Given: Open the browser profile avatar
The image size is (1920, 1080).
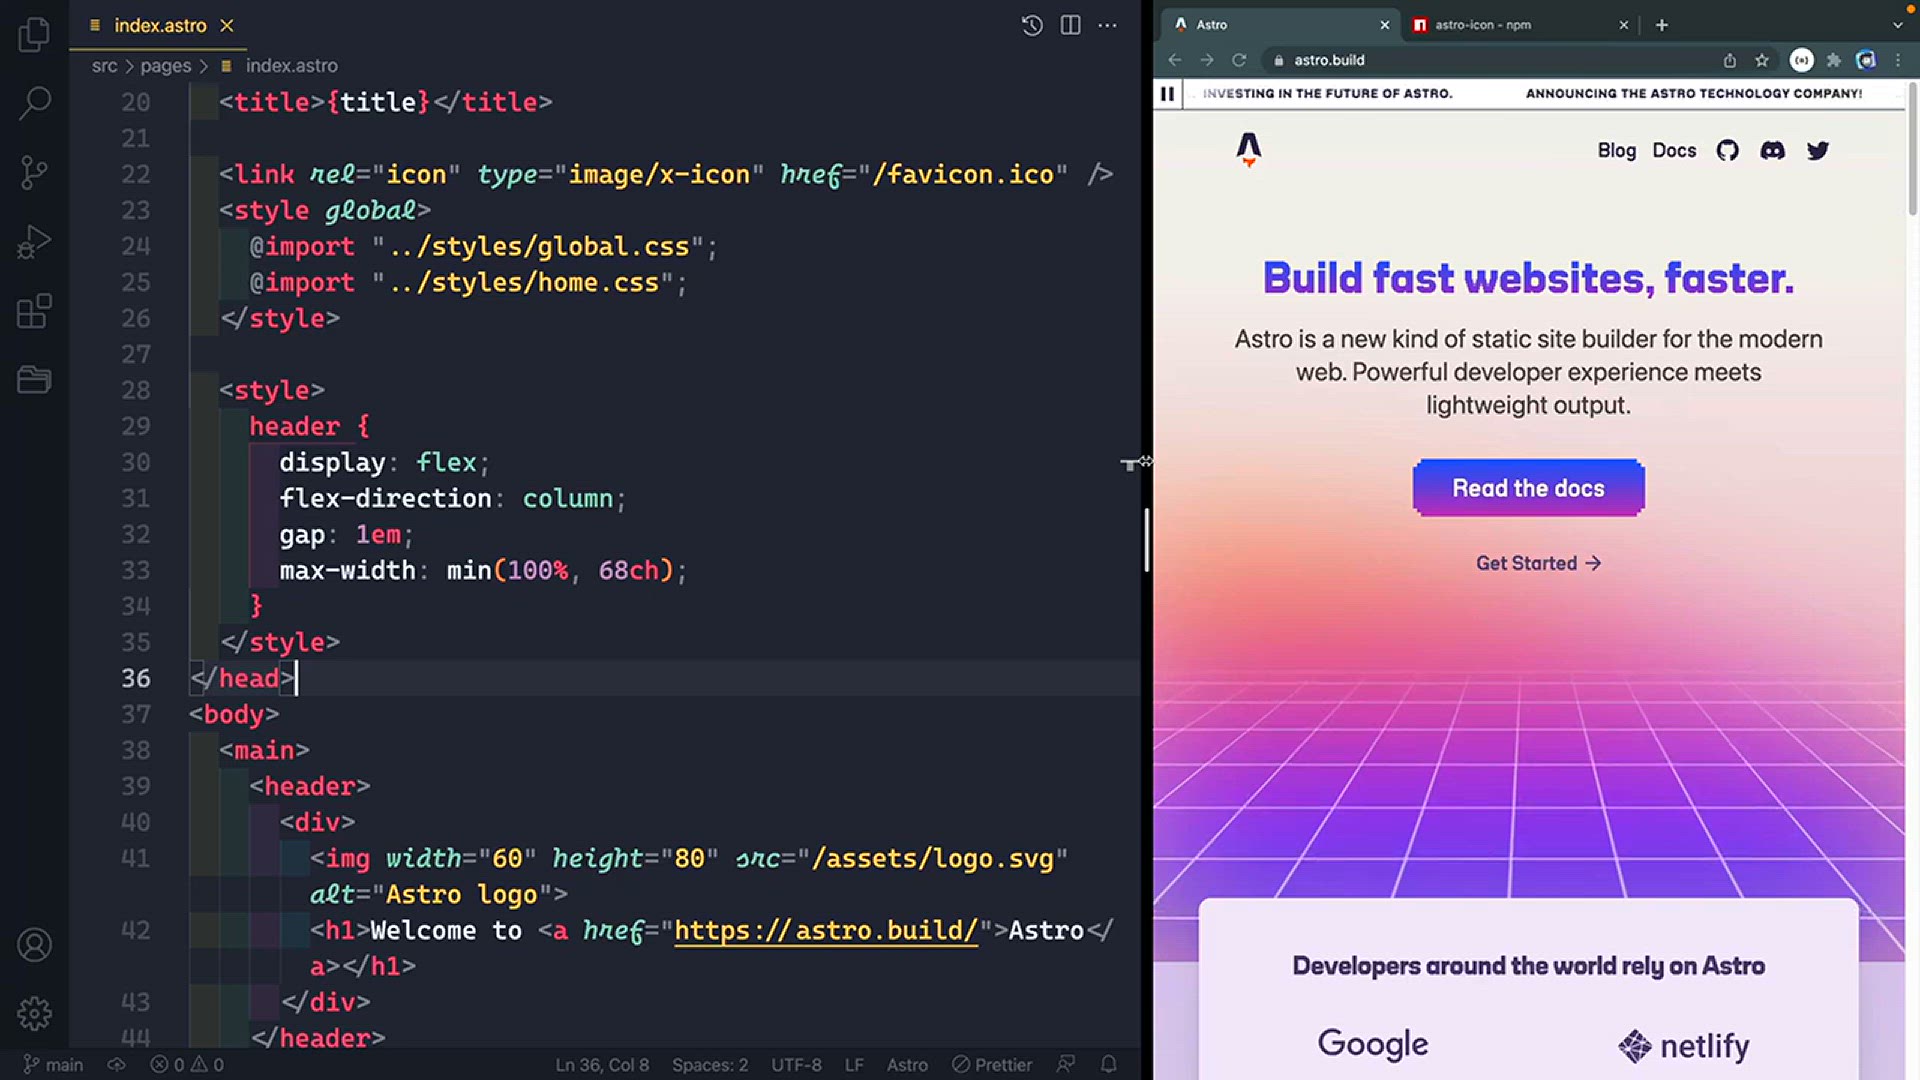Looking at the screenshot, I should (1866, 60).
